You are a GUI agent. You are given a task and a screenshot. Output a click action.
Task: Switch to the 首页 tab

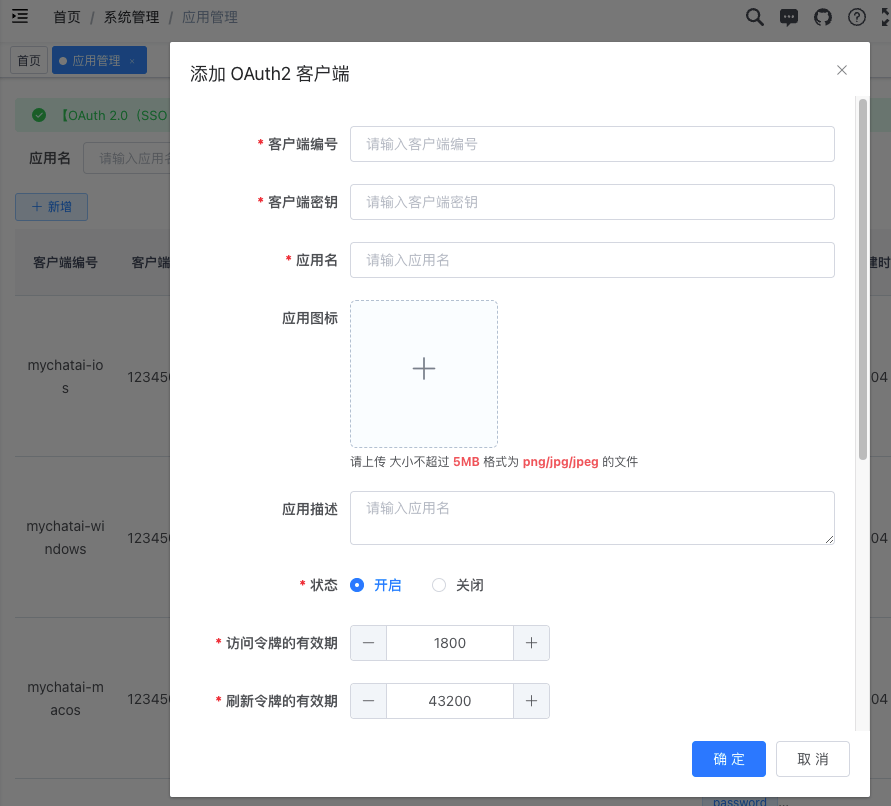point(29,60)
